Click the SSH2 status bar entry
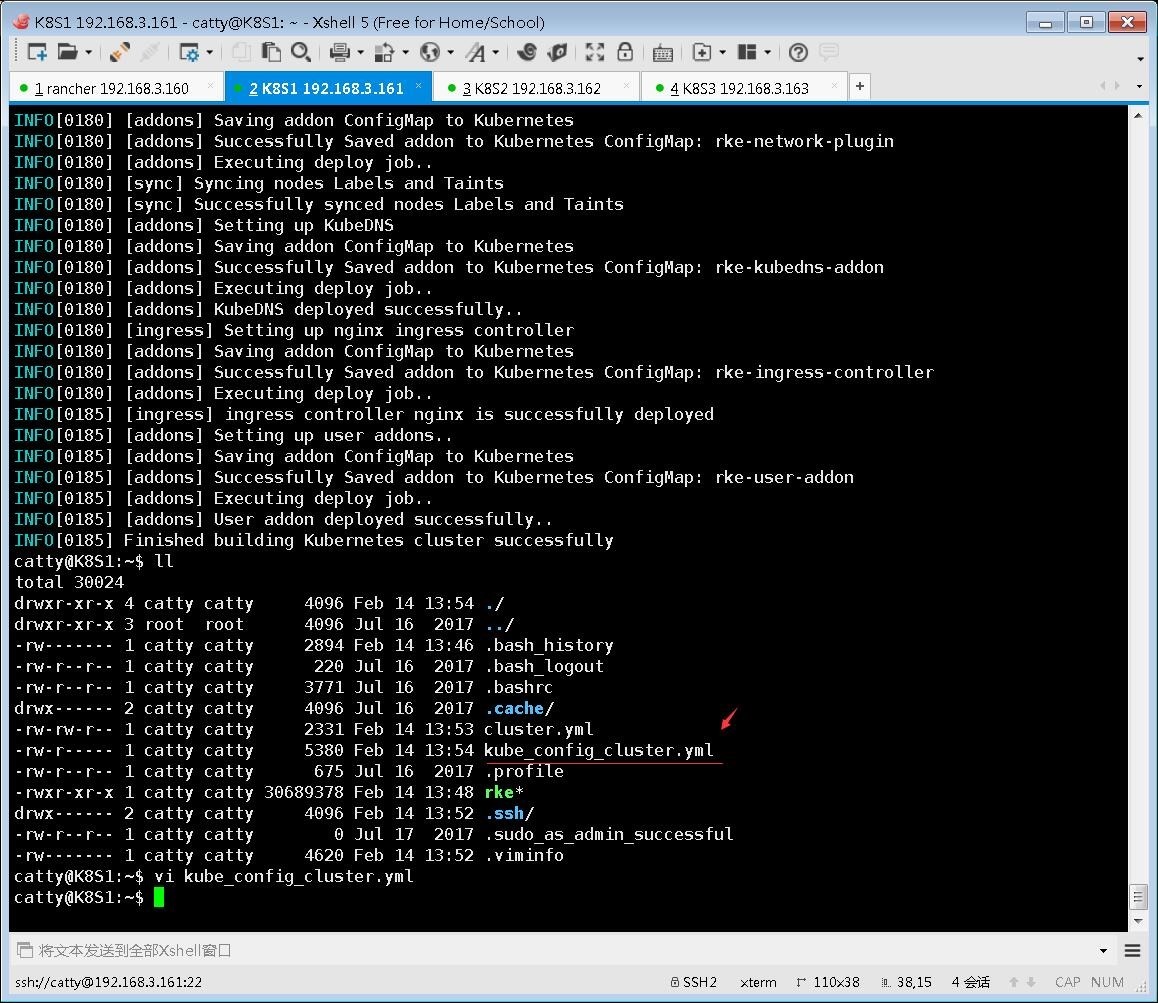Viewport: 1158px width, 1003px height. coord(693,982)
